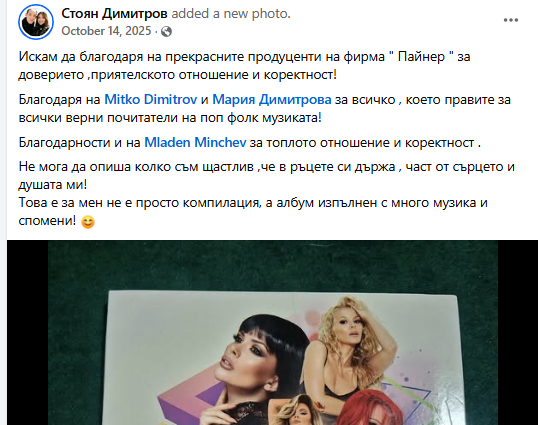Image resolution: width=538 pixels, height=425 pixels.
Task: Click the paragraph mentioning "Пайнер"
Action: pyautogui.click(x=244, y=66)
